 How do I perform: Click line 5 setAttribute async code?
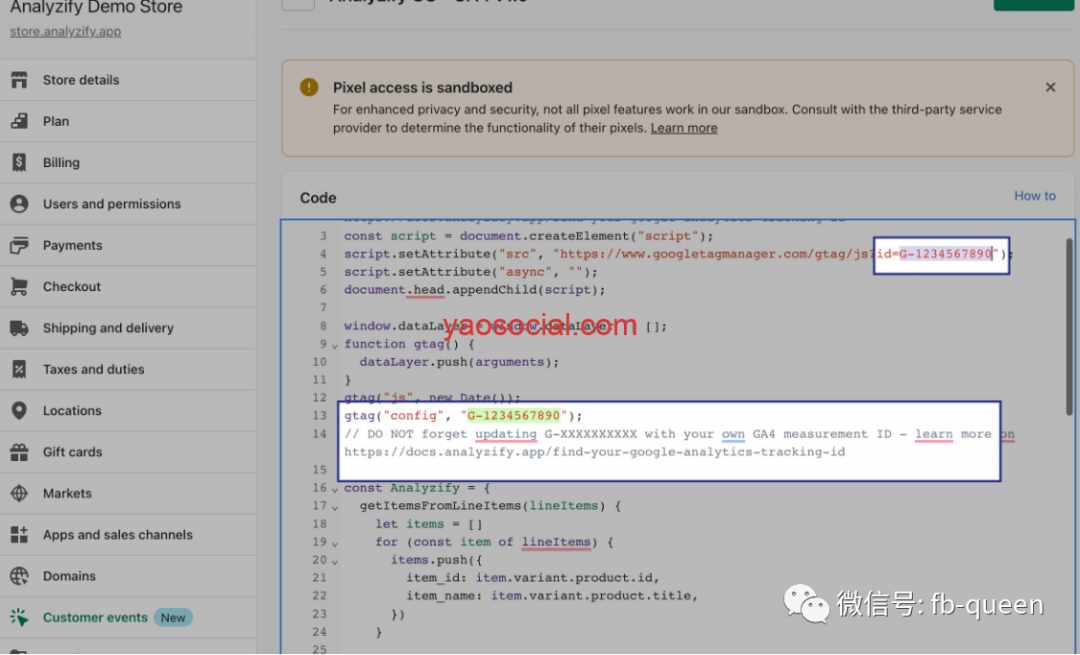[471, 271]
